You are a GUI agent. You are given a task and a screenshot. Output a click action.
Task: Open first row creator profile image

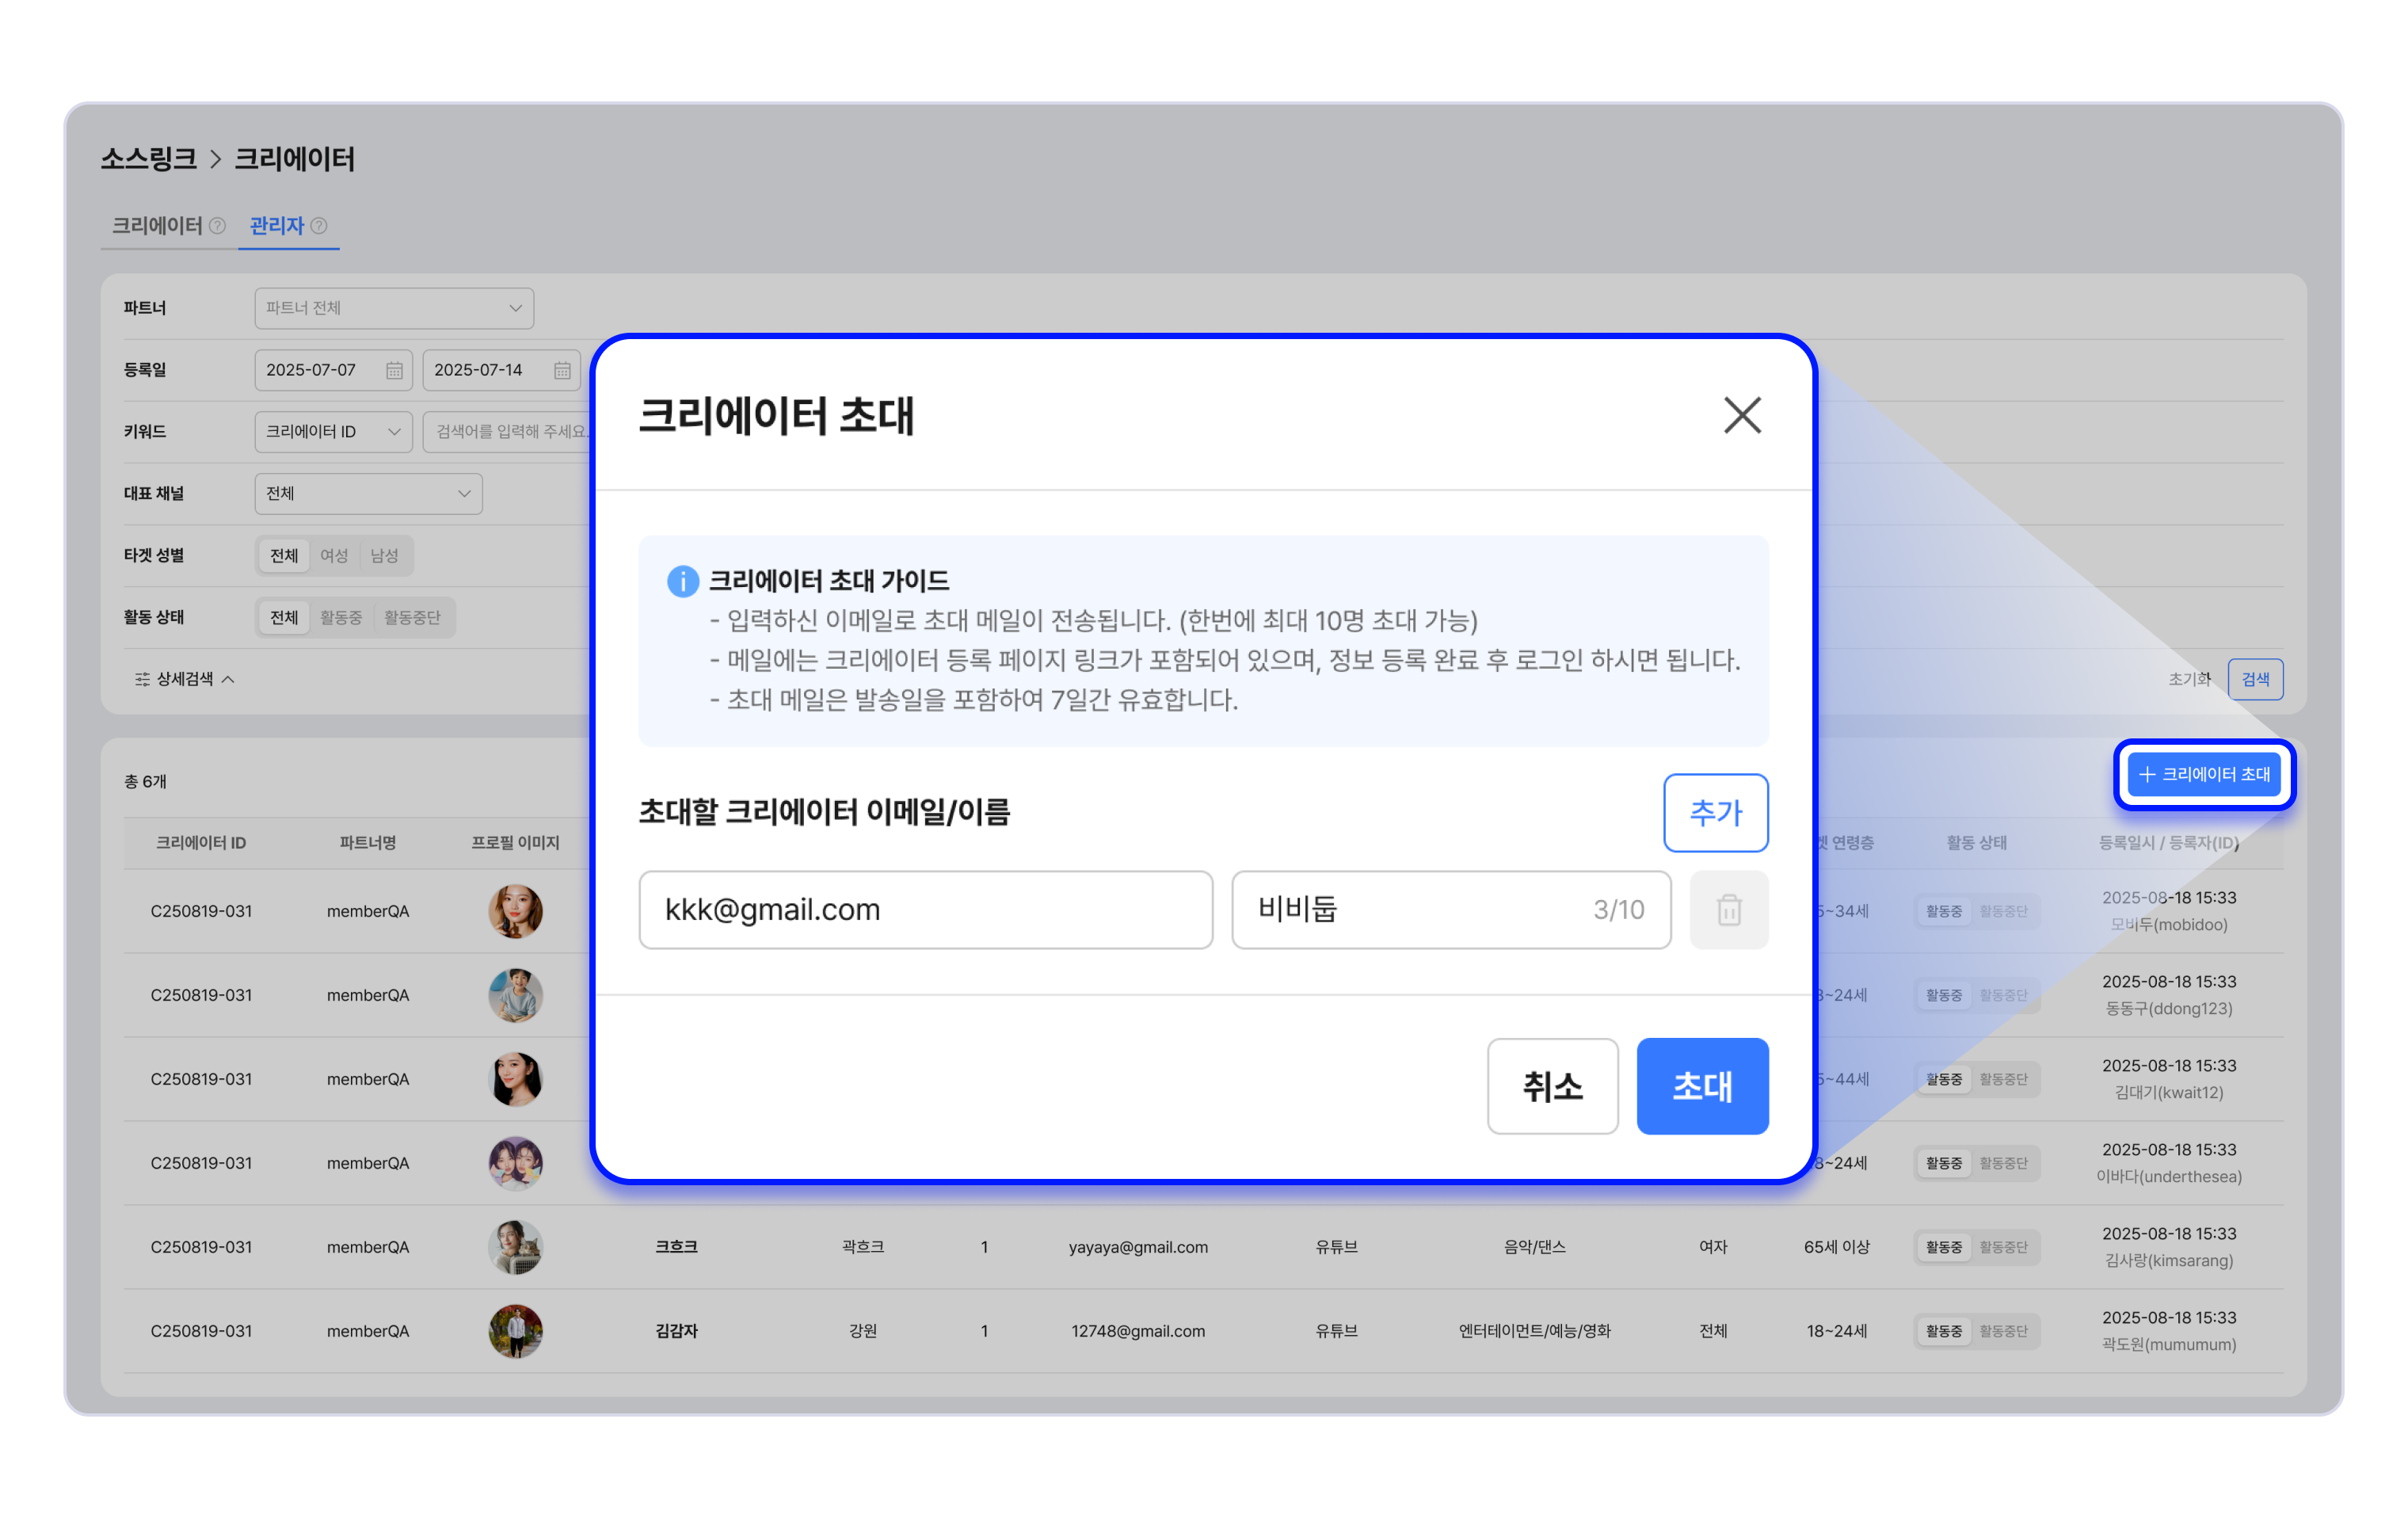(x=515, y=911)
